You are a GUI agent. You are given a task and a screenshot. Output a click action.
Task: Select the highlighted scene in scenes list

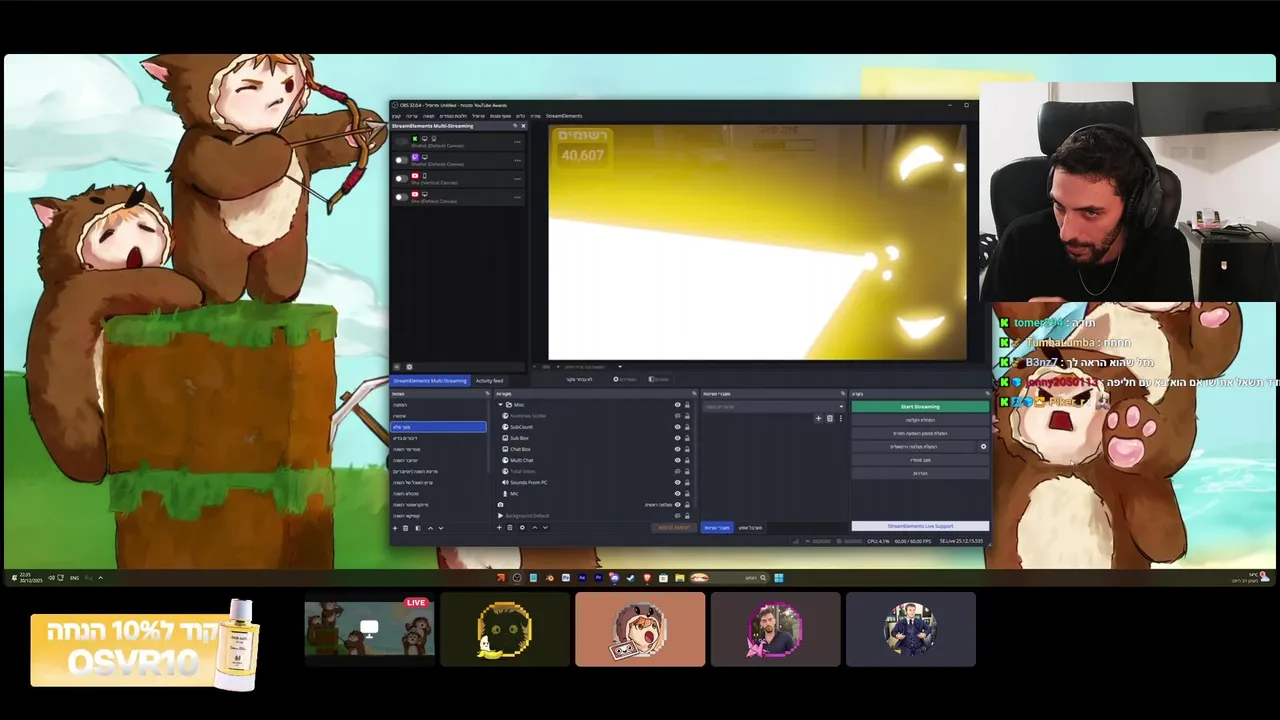(438, 427)
